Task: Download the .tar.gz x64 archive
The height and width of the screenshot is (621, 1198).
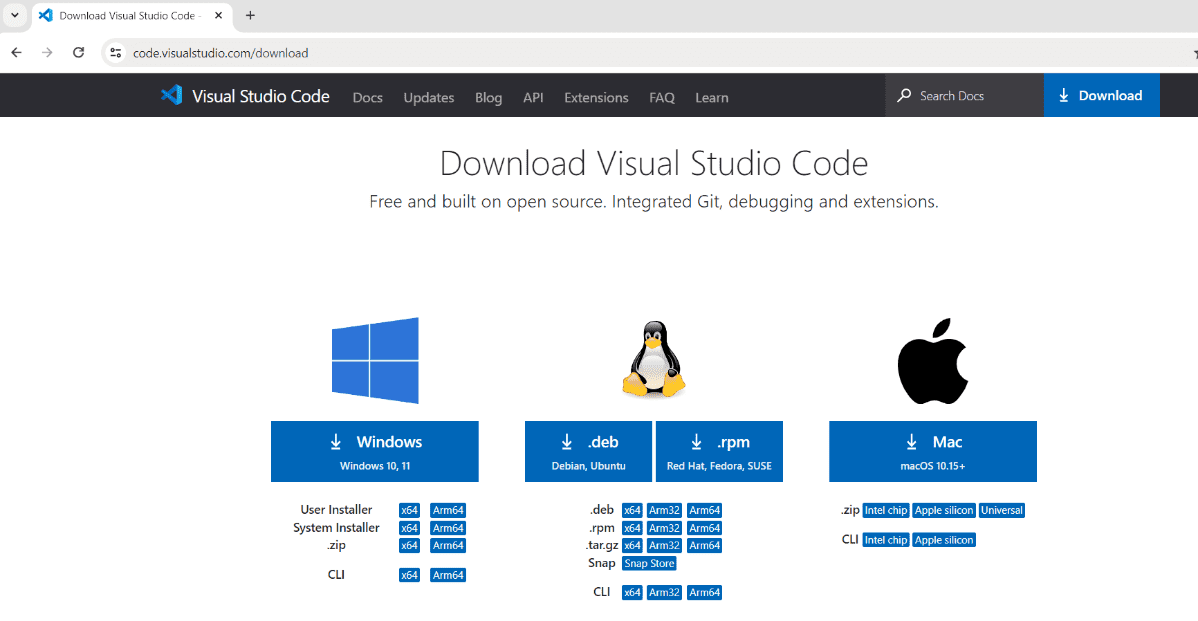Action: click(632, 545)
